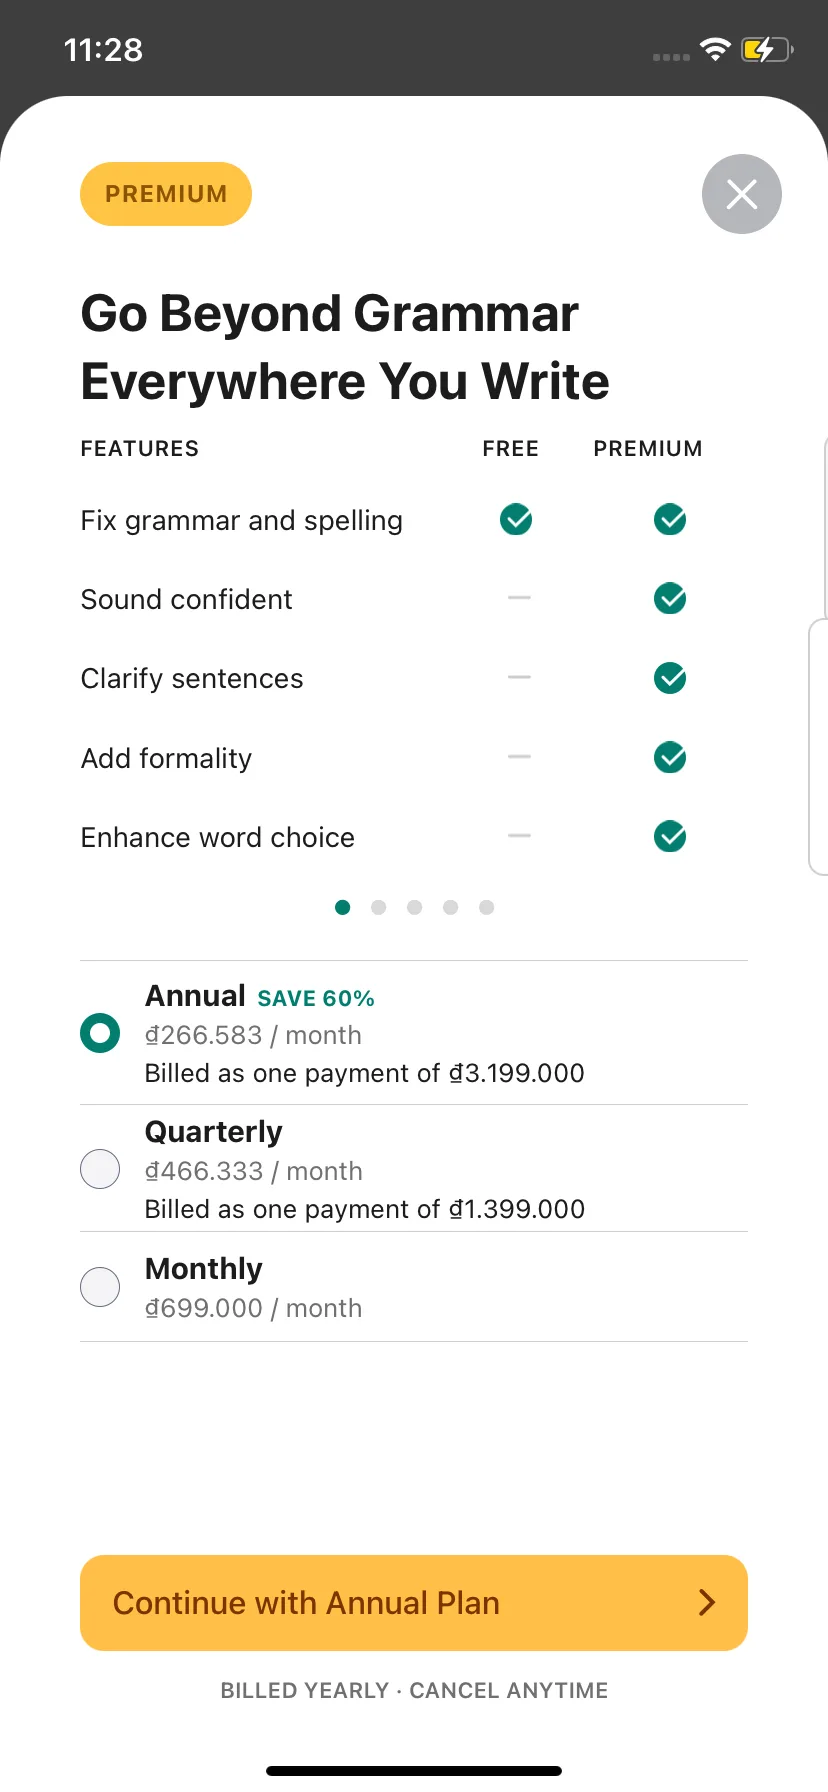Image resolution: width=828 pixels, height=1792 pixels.
Task: Tap the yellow PREMIUM badge
Action: click(x=166, y=194)
